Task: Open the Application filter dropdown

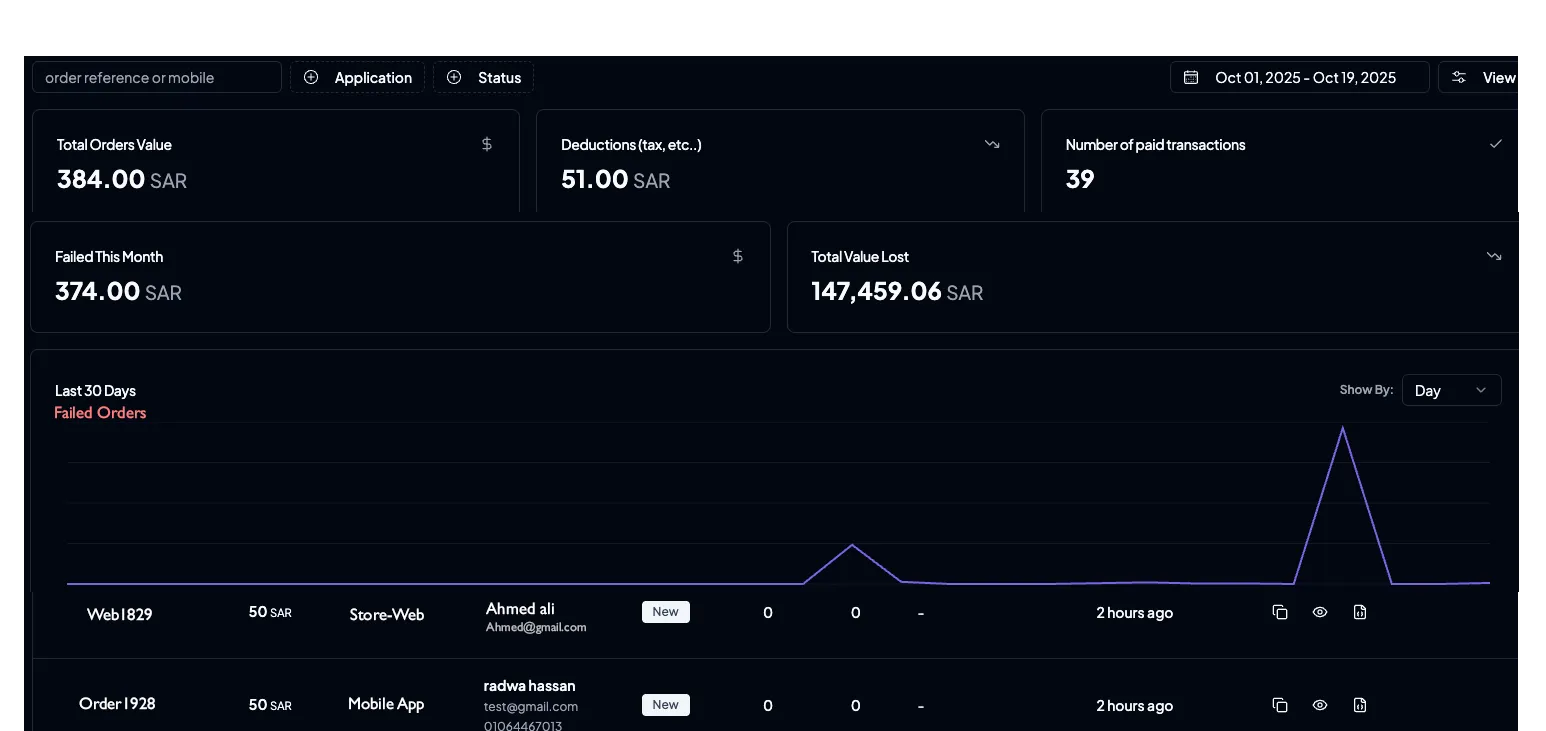Action: [x=358, y=77]
